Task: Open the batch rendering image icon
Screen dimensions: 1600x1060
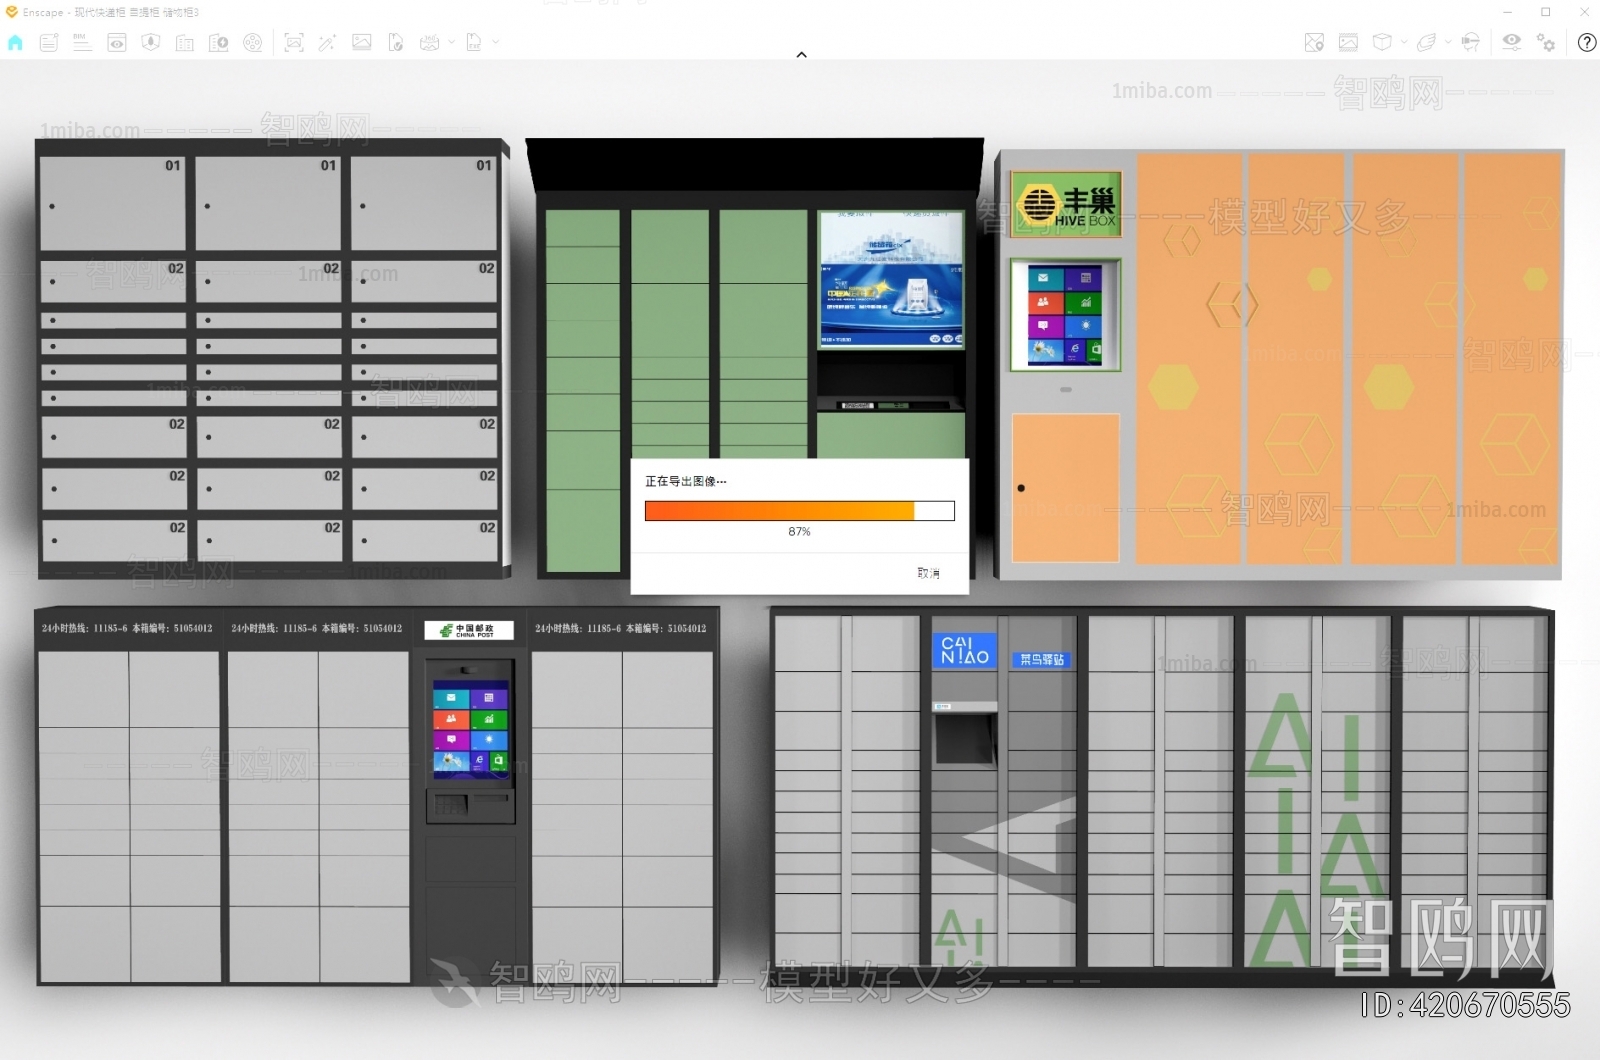Action: [362, 42]
